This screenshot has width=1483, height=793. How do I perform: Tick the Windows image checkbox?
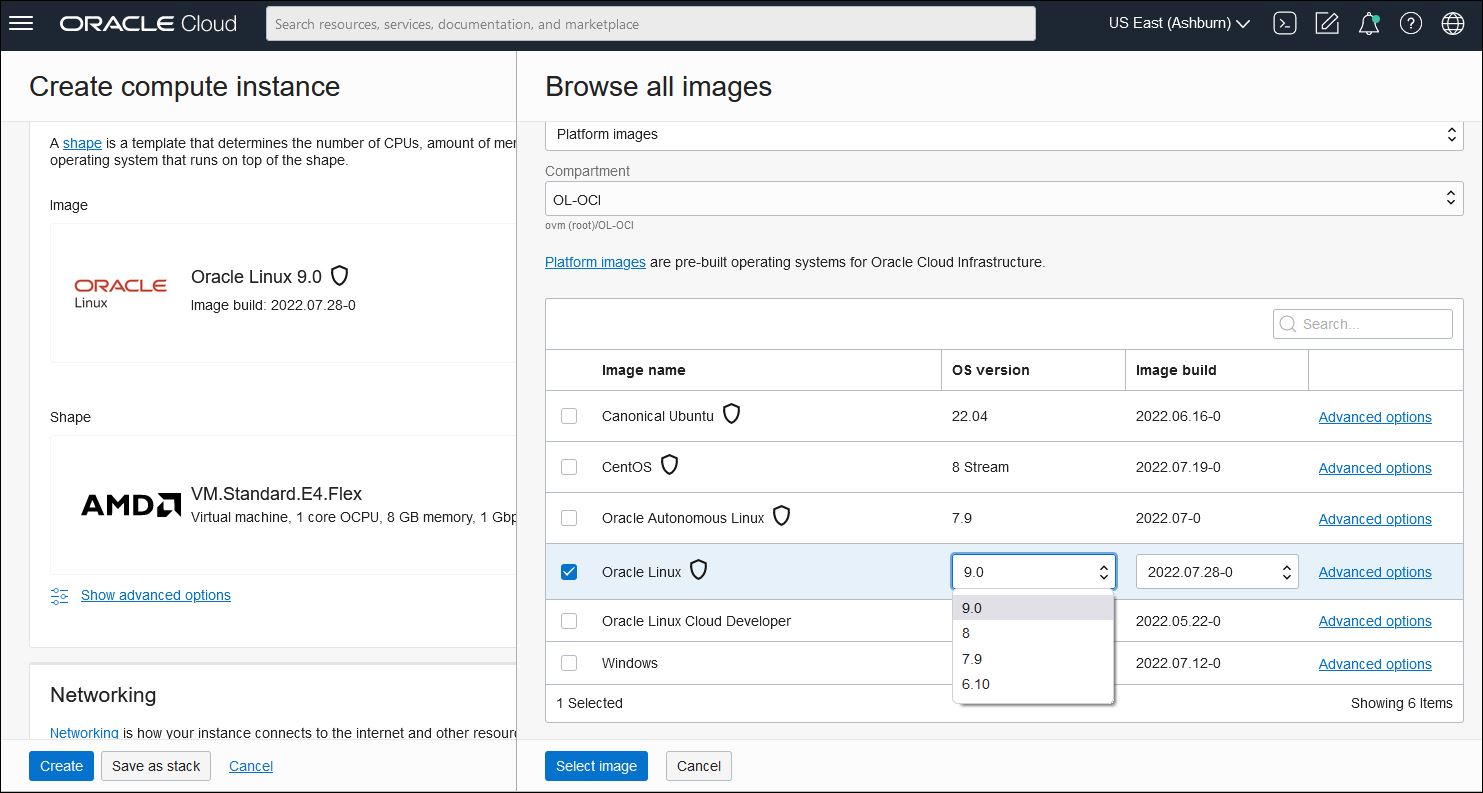click(x=569, y=663)
